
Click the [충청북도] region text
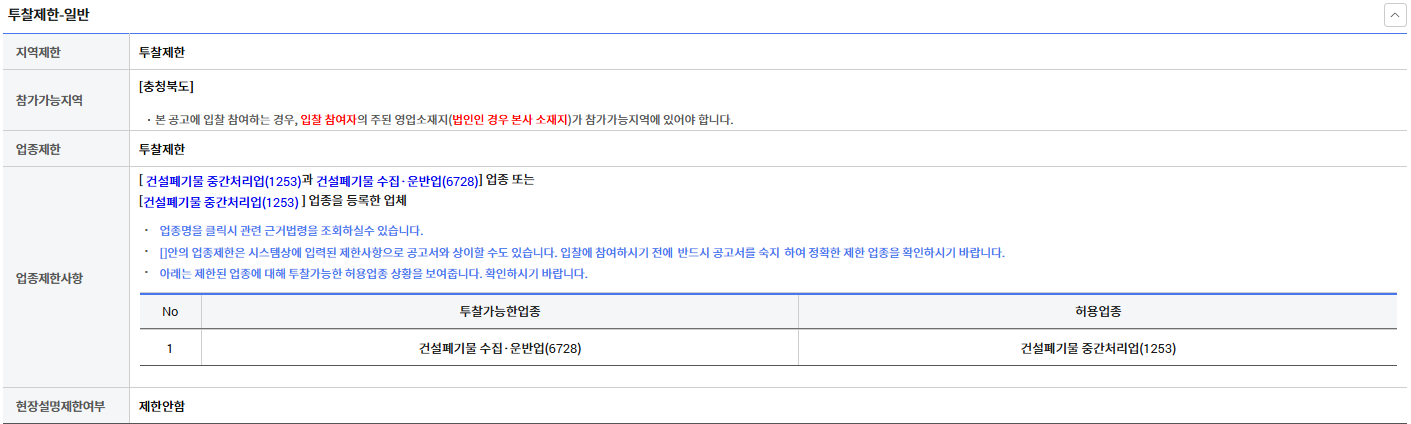166,87
